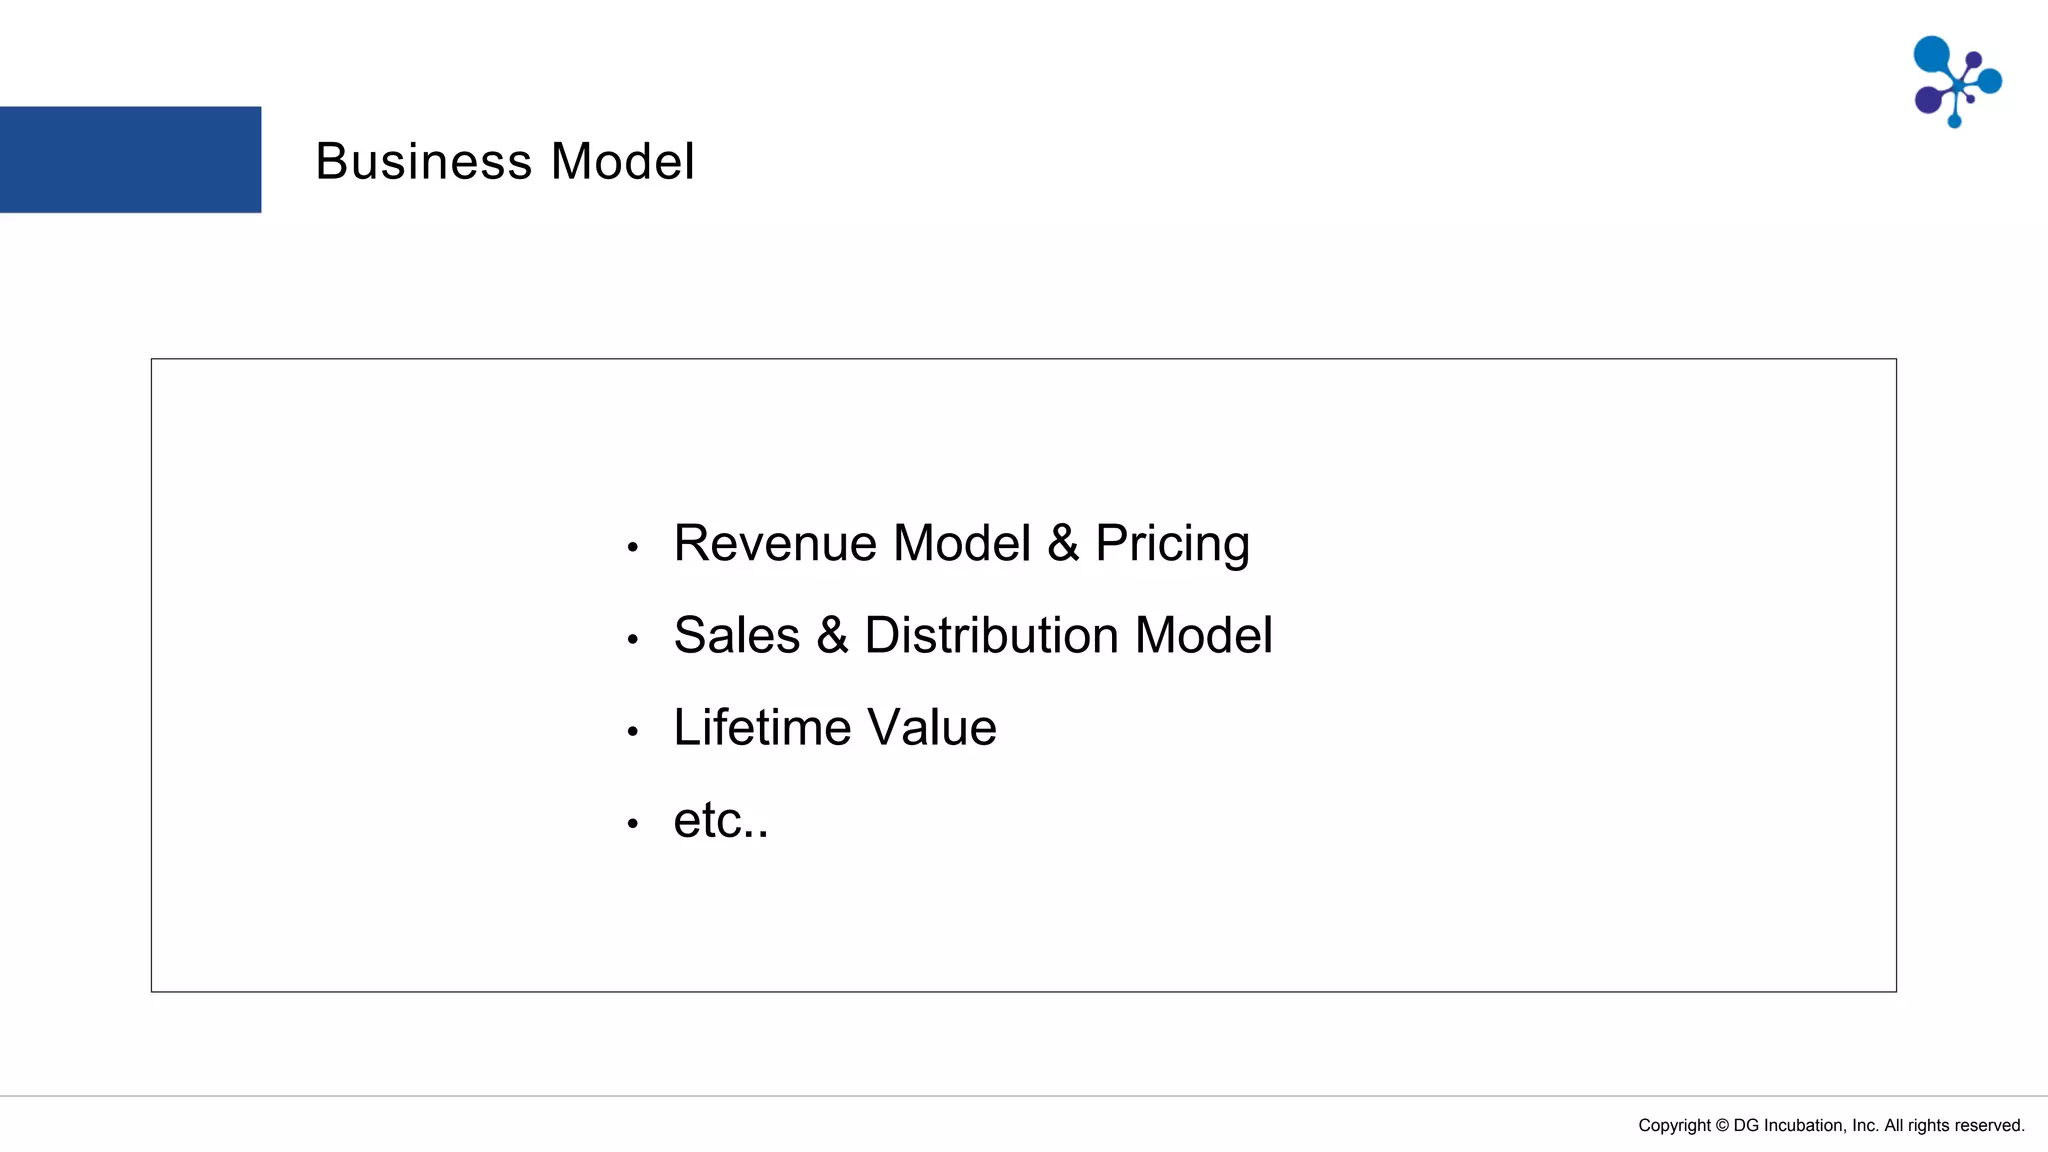Click the word 'Revenue' in the first bullet

click(775, 543)
